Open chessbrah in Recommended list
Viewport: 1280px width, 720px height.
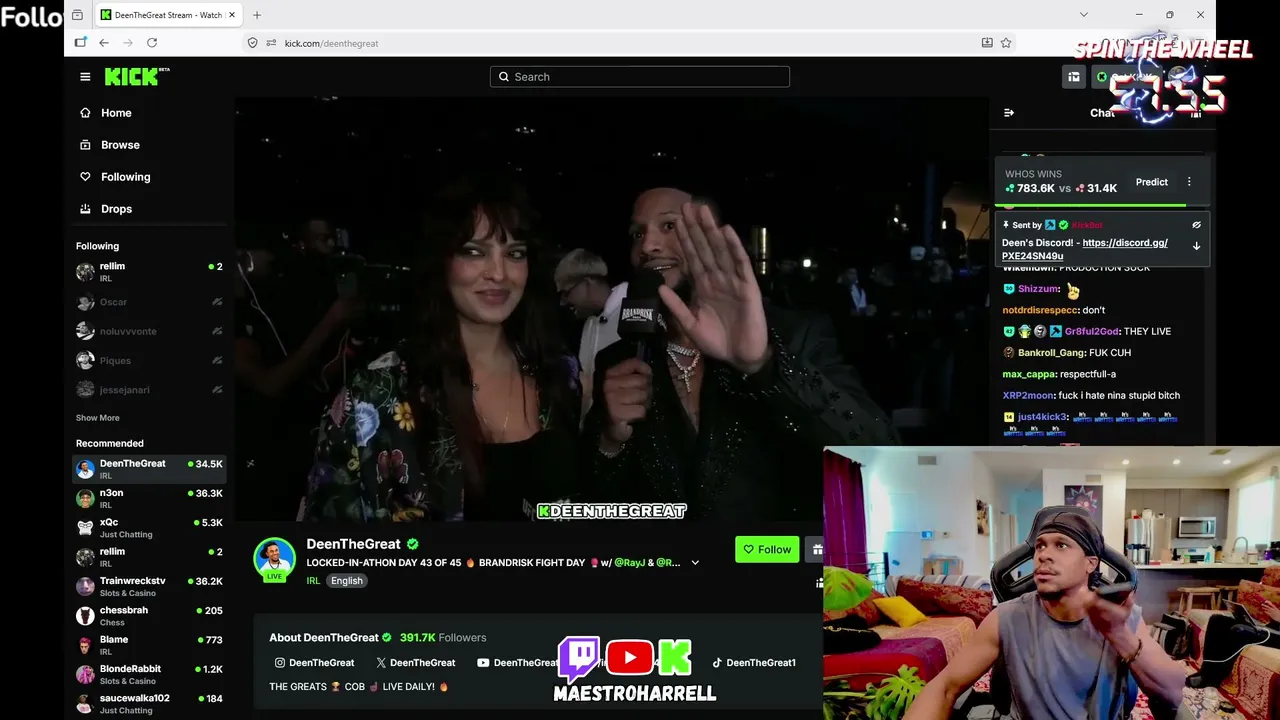pyautogui.click(x=149, y=615)
